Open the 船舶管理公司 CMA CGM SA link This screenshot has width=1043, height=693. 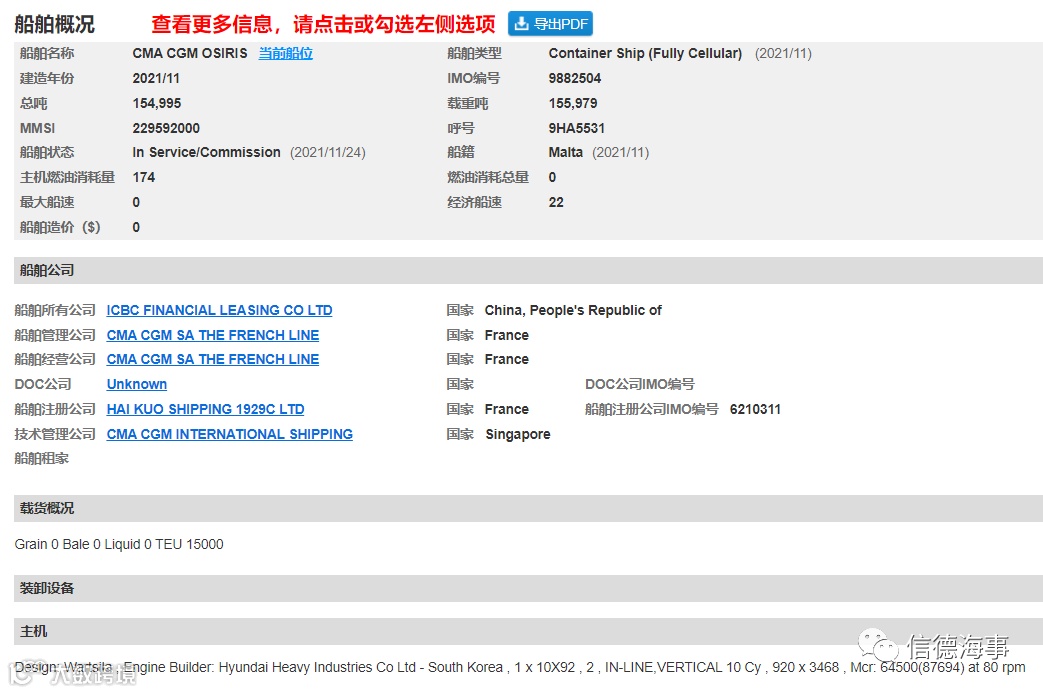(x=213, y=335)
